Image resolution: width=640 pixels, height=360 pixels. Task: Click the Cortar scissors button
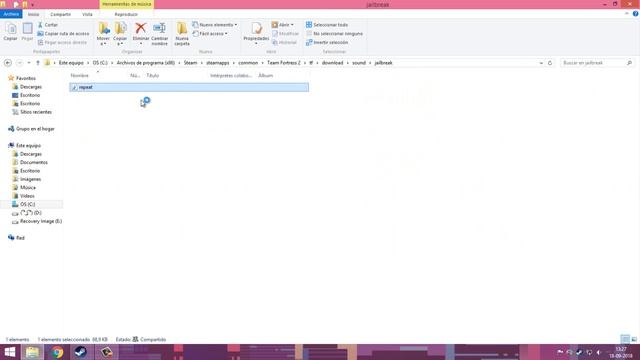click(48, 25)
